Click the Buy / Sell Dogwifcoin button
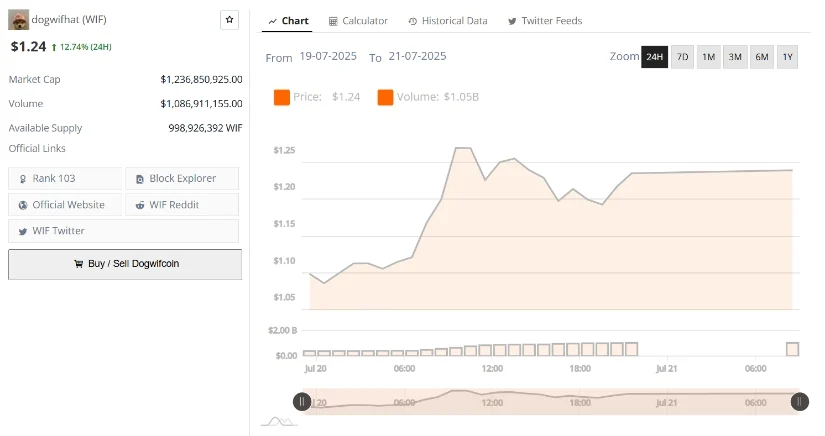This screenshot has height=436, width=825. tap(125, 264)
